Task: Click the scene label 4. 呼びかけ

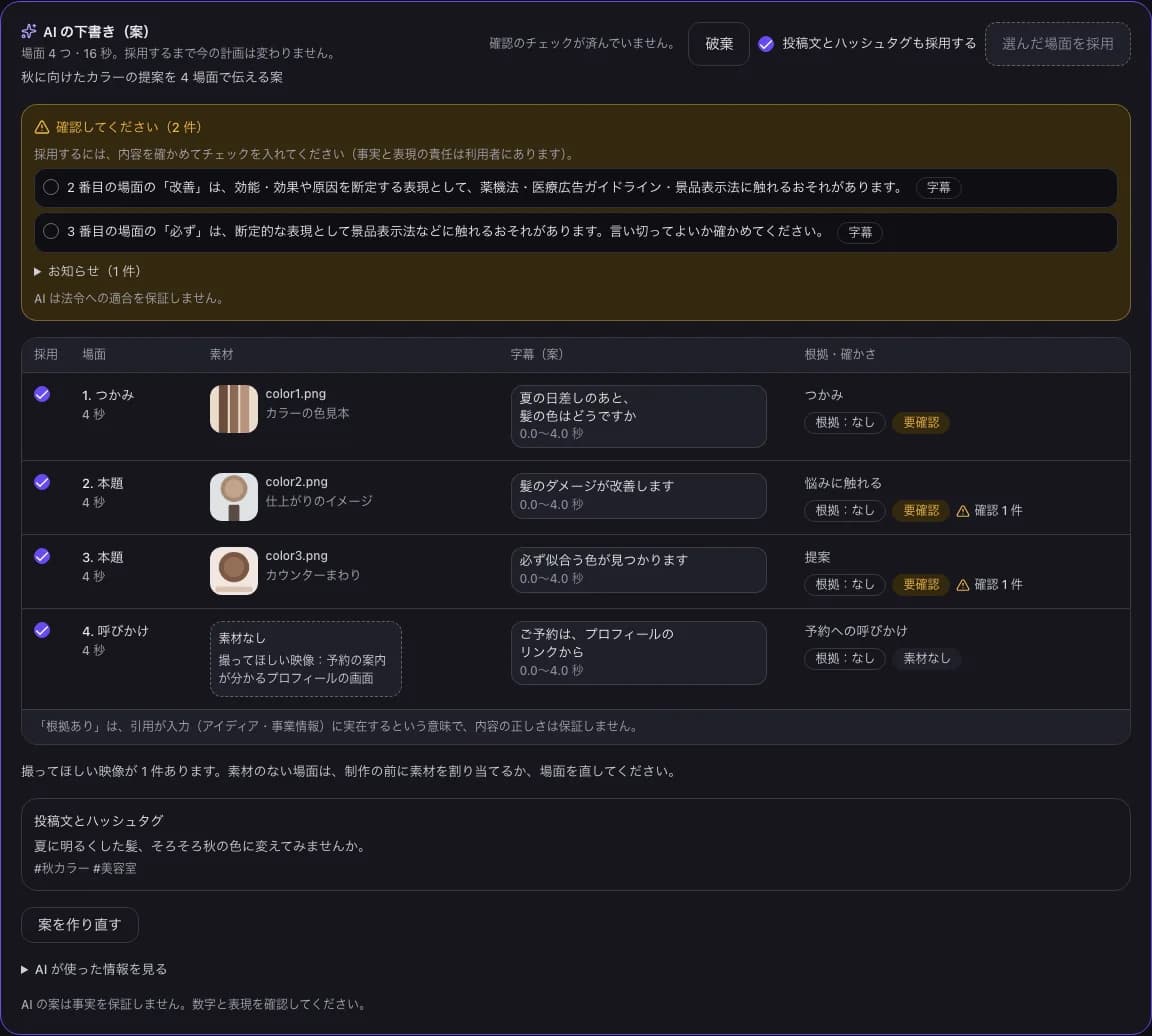Action: [x=115, y=631]
